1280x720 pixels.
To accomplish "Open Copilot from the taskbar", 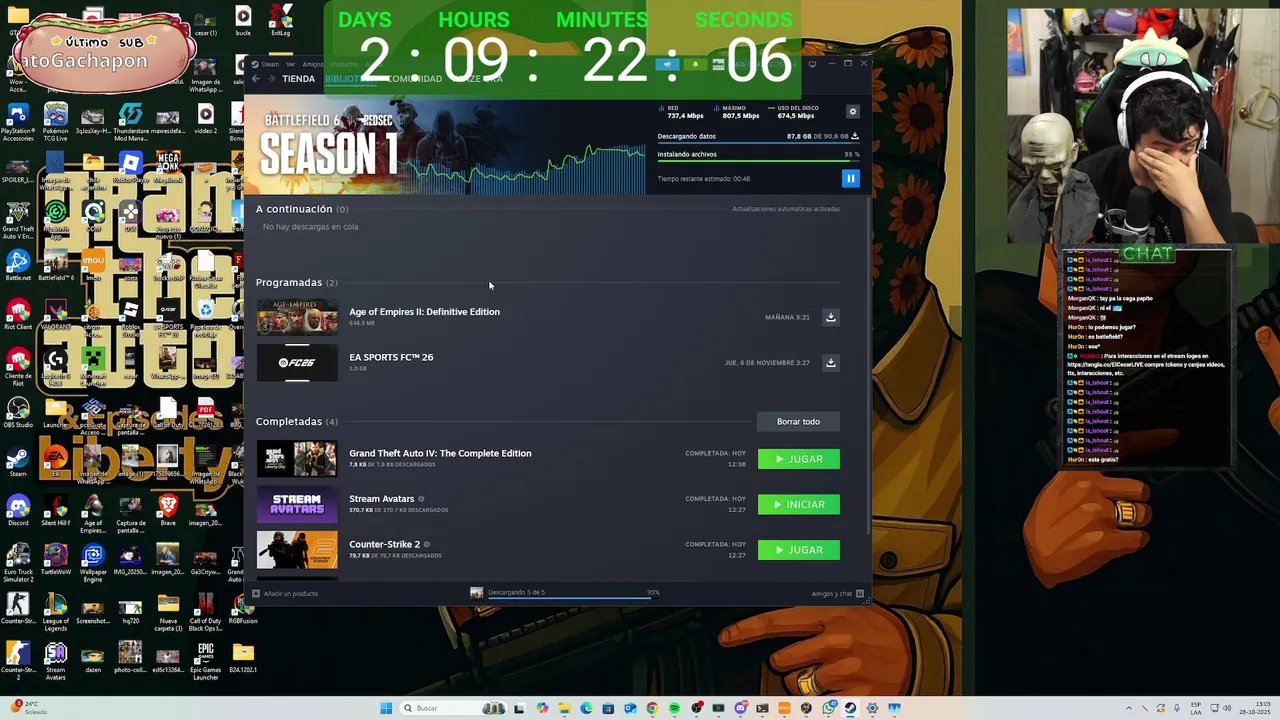I will pos(542,708).
